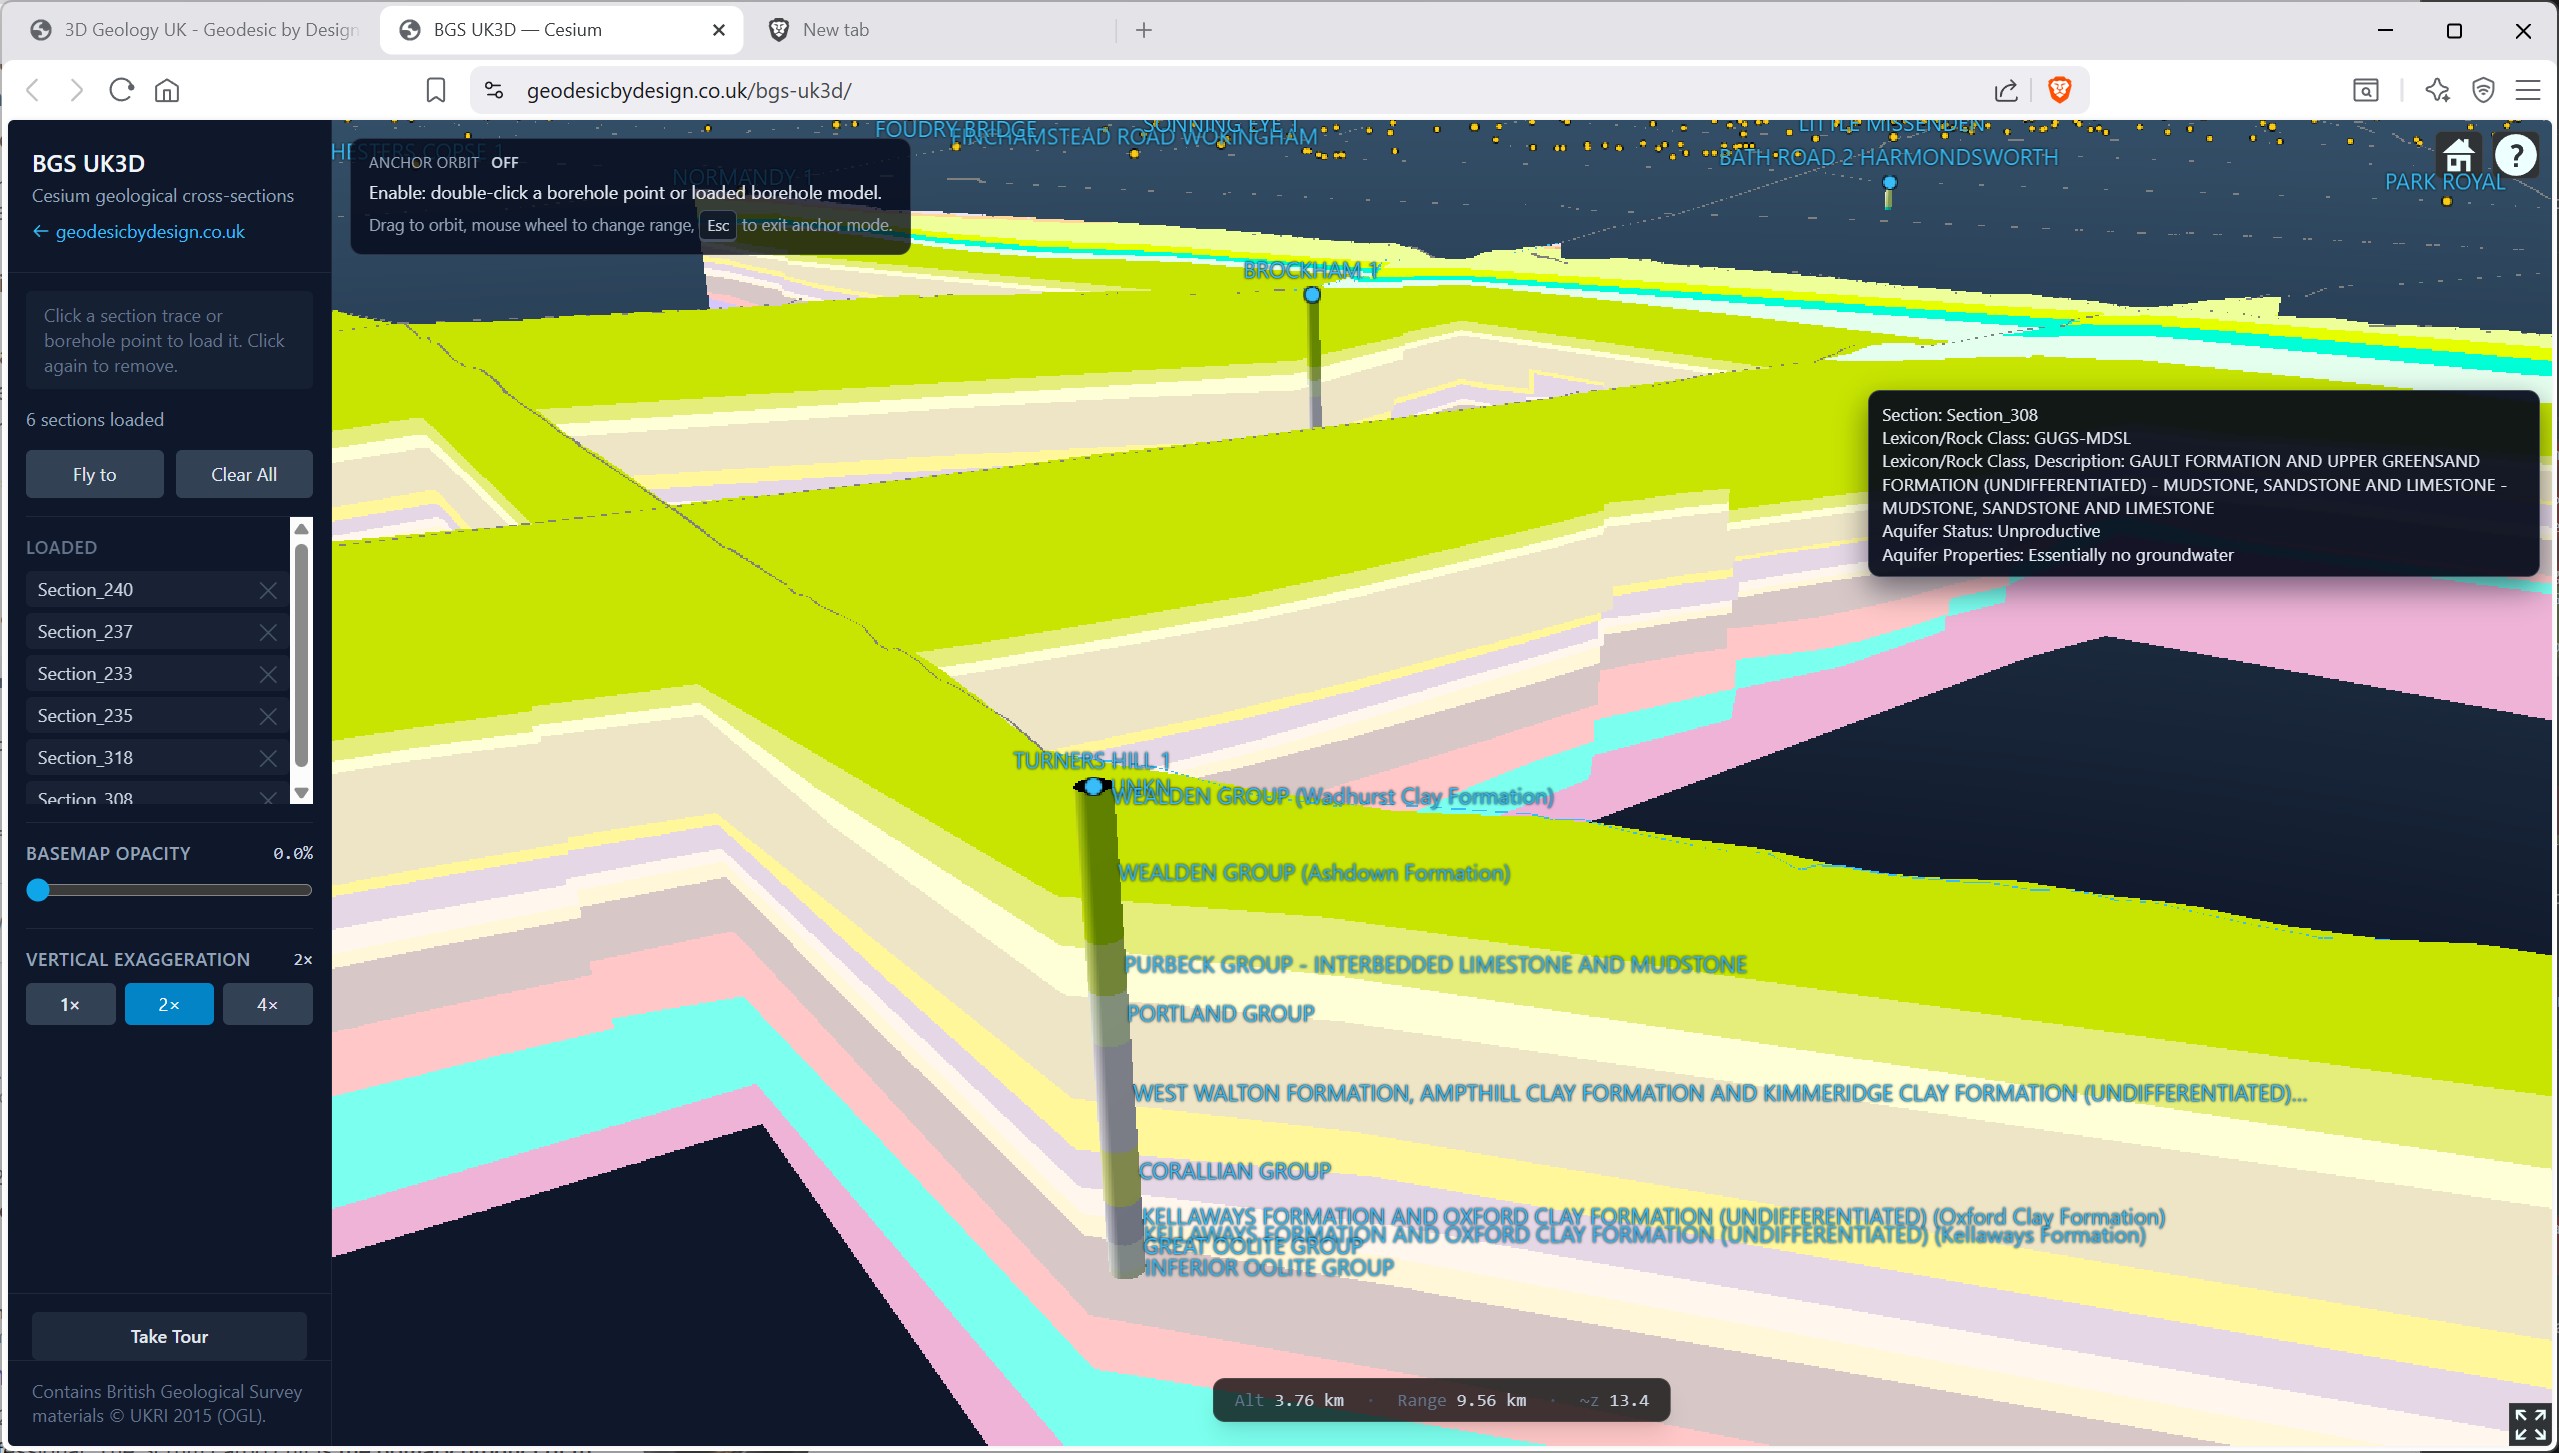Click the BROCKHAM 1 label
Viewport: 2559px width, 1453px height.
point(1311,270)
